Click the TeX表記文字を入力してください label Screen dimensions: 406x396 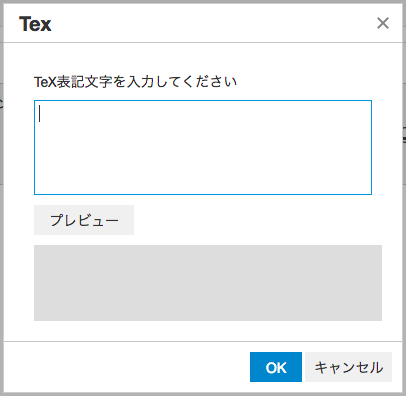pos(135,82)
